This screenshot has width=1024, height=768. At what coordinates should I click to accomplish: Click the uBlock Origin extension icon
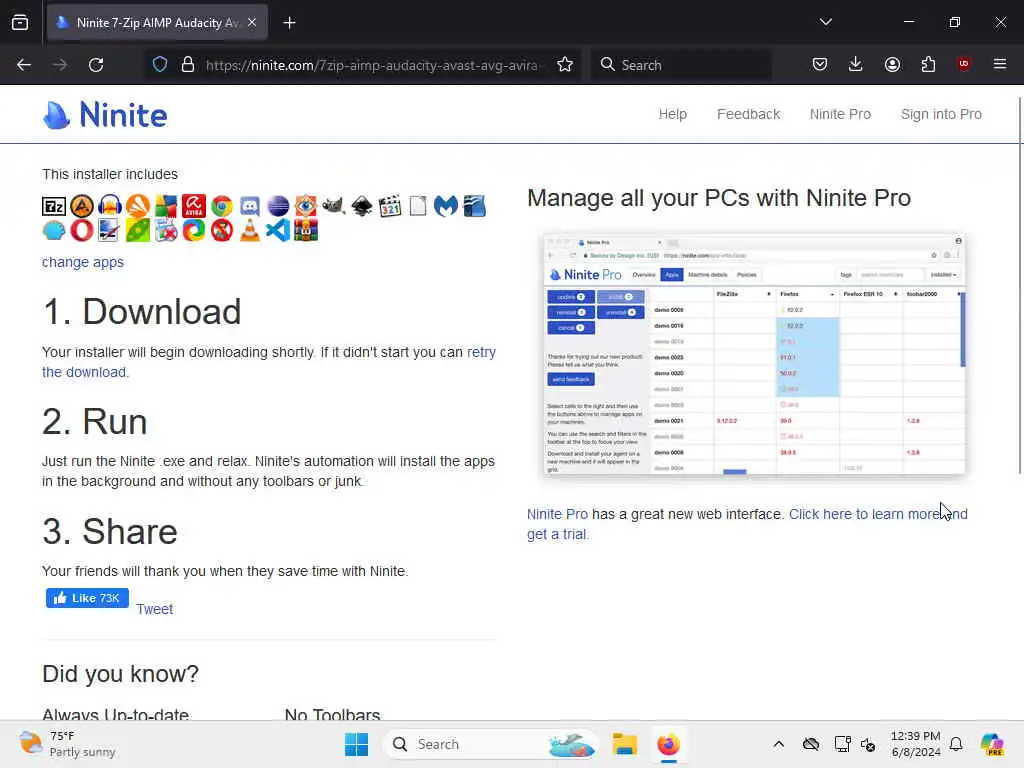pyautogui.click(x=964, y=65)
